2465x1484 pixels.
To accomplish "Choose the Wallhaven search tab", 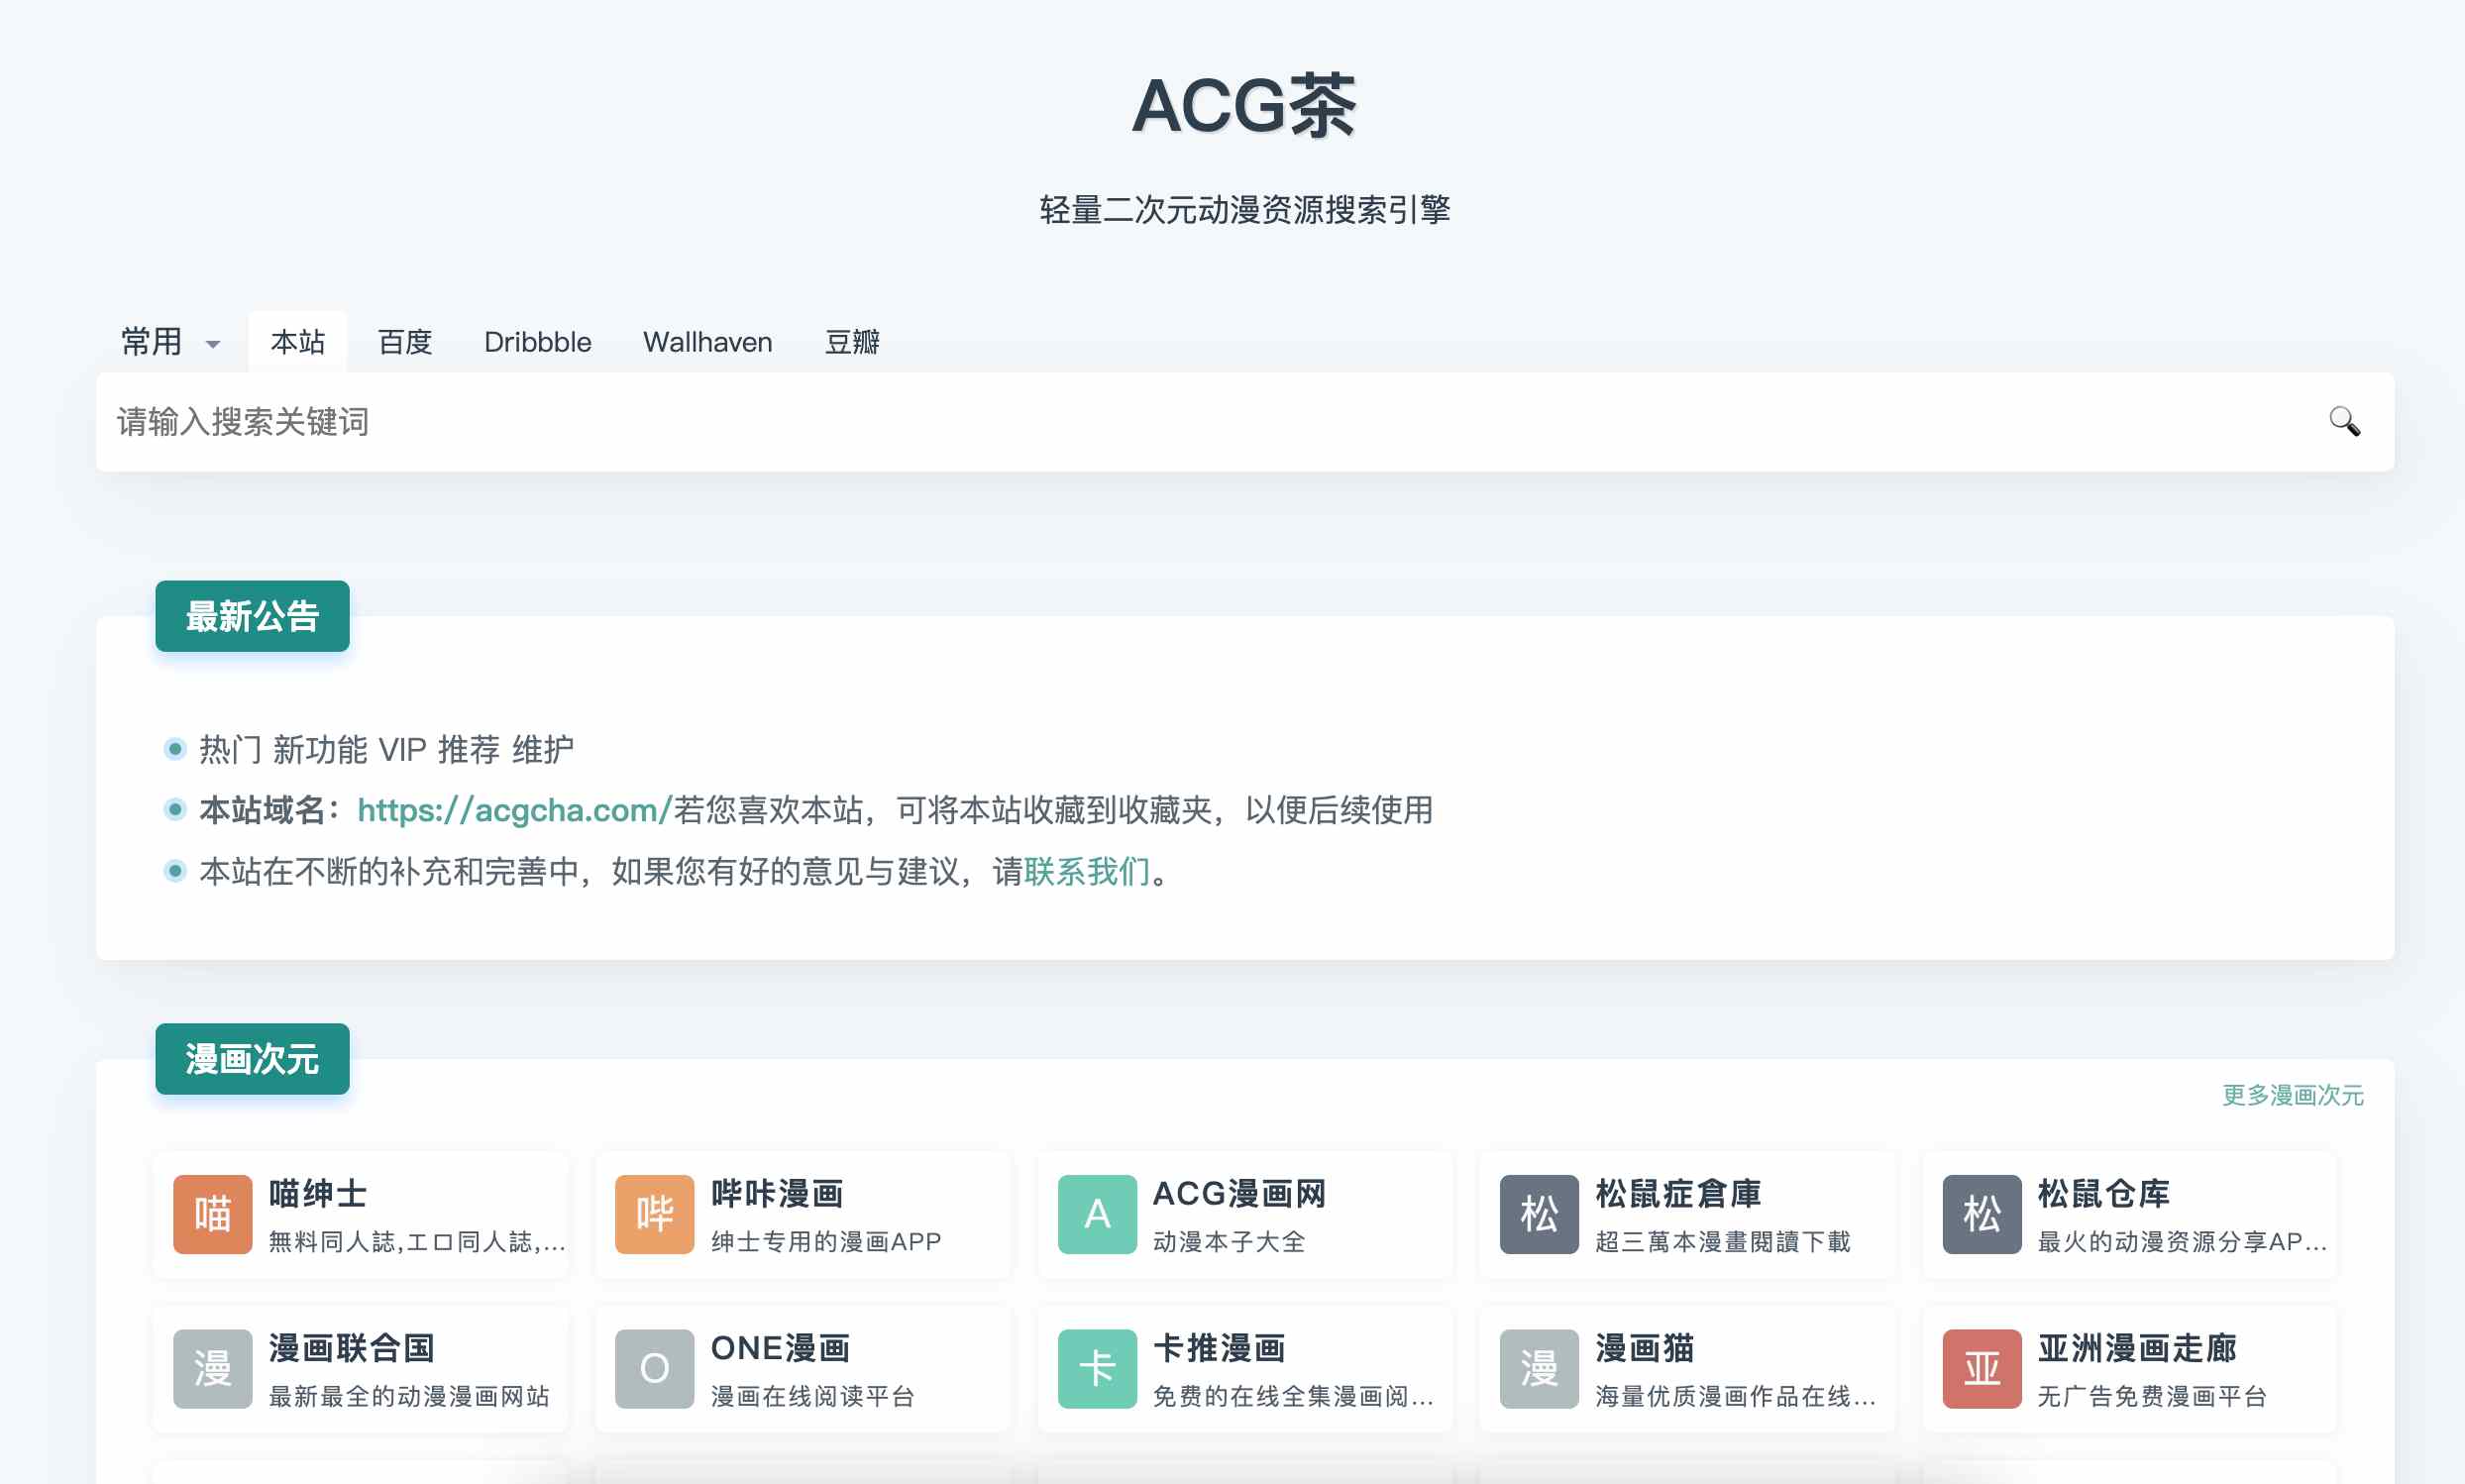I will click(707, 342).
